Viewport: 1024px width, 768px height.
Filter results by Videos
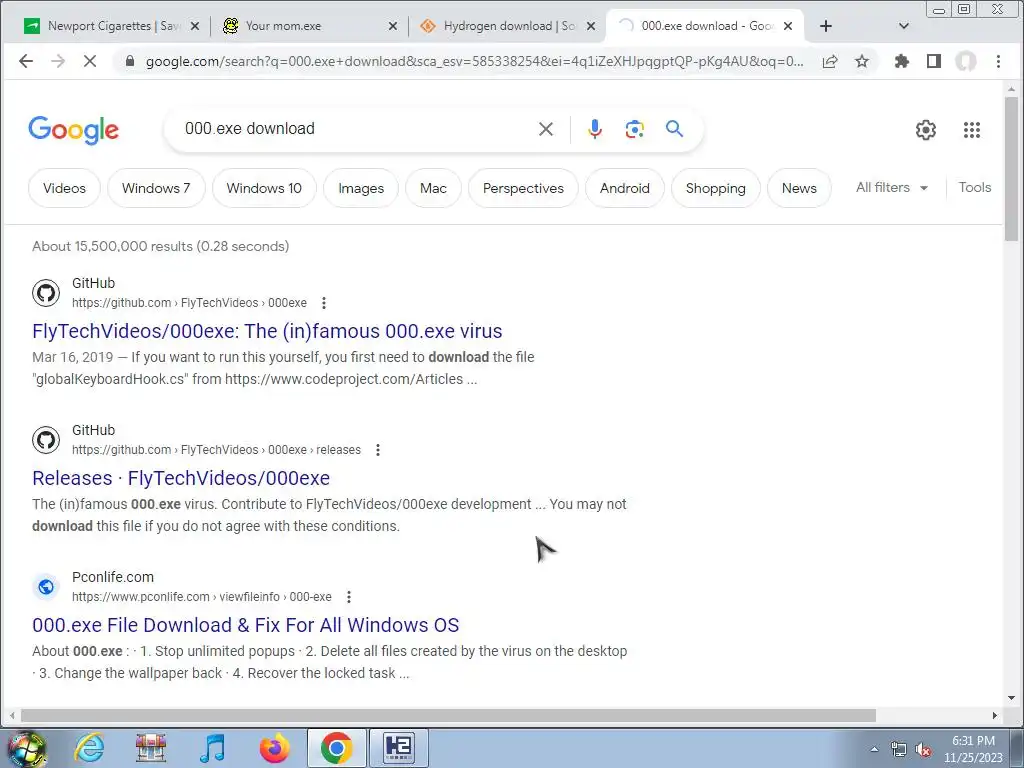pos(64,188)
